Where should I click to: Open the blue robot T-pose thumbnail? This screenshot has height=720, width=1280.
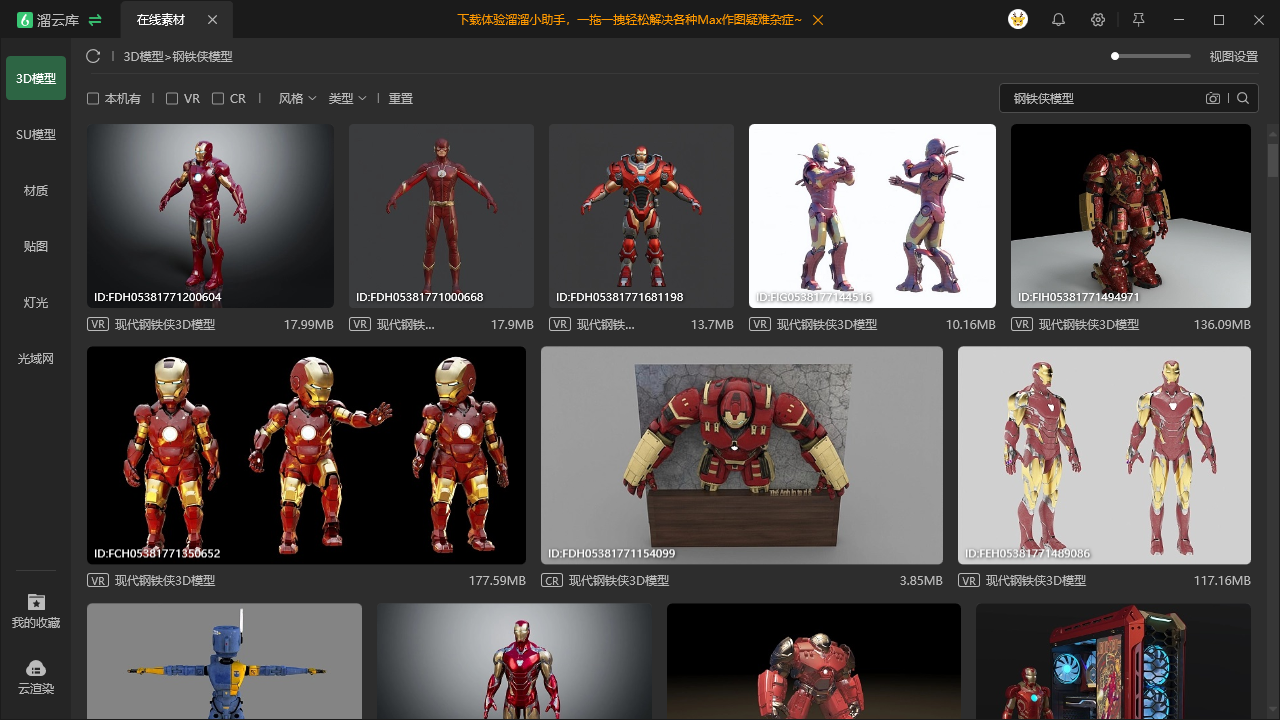[224, 661]
